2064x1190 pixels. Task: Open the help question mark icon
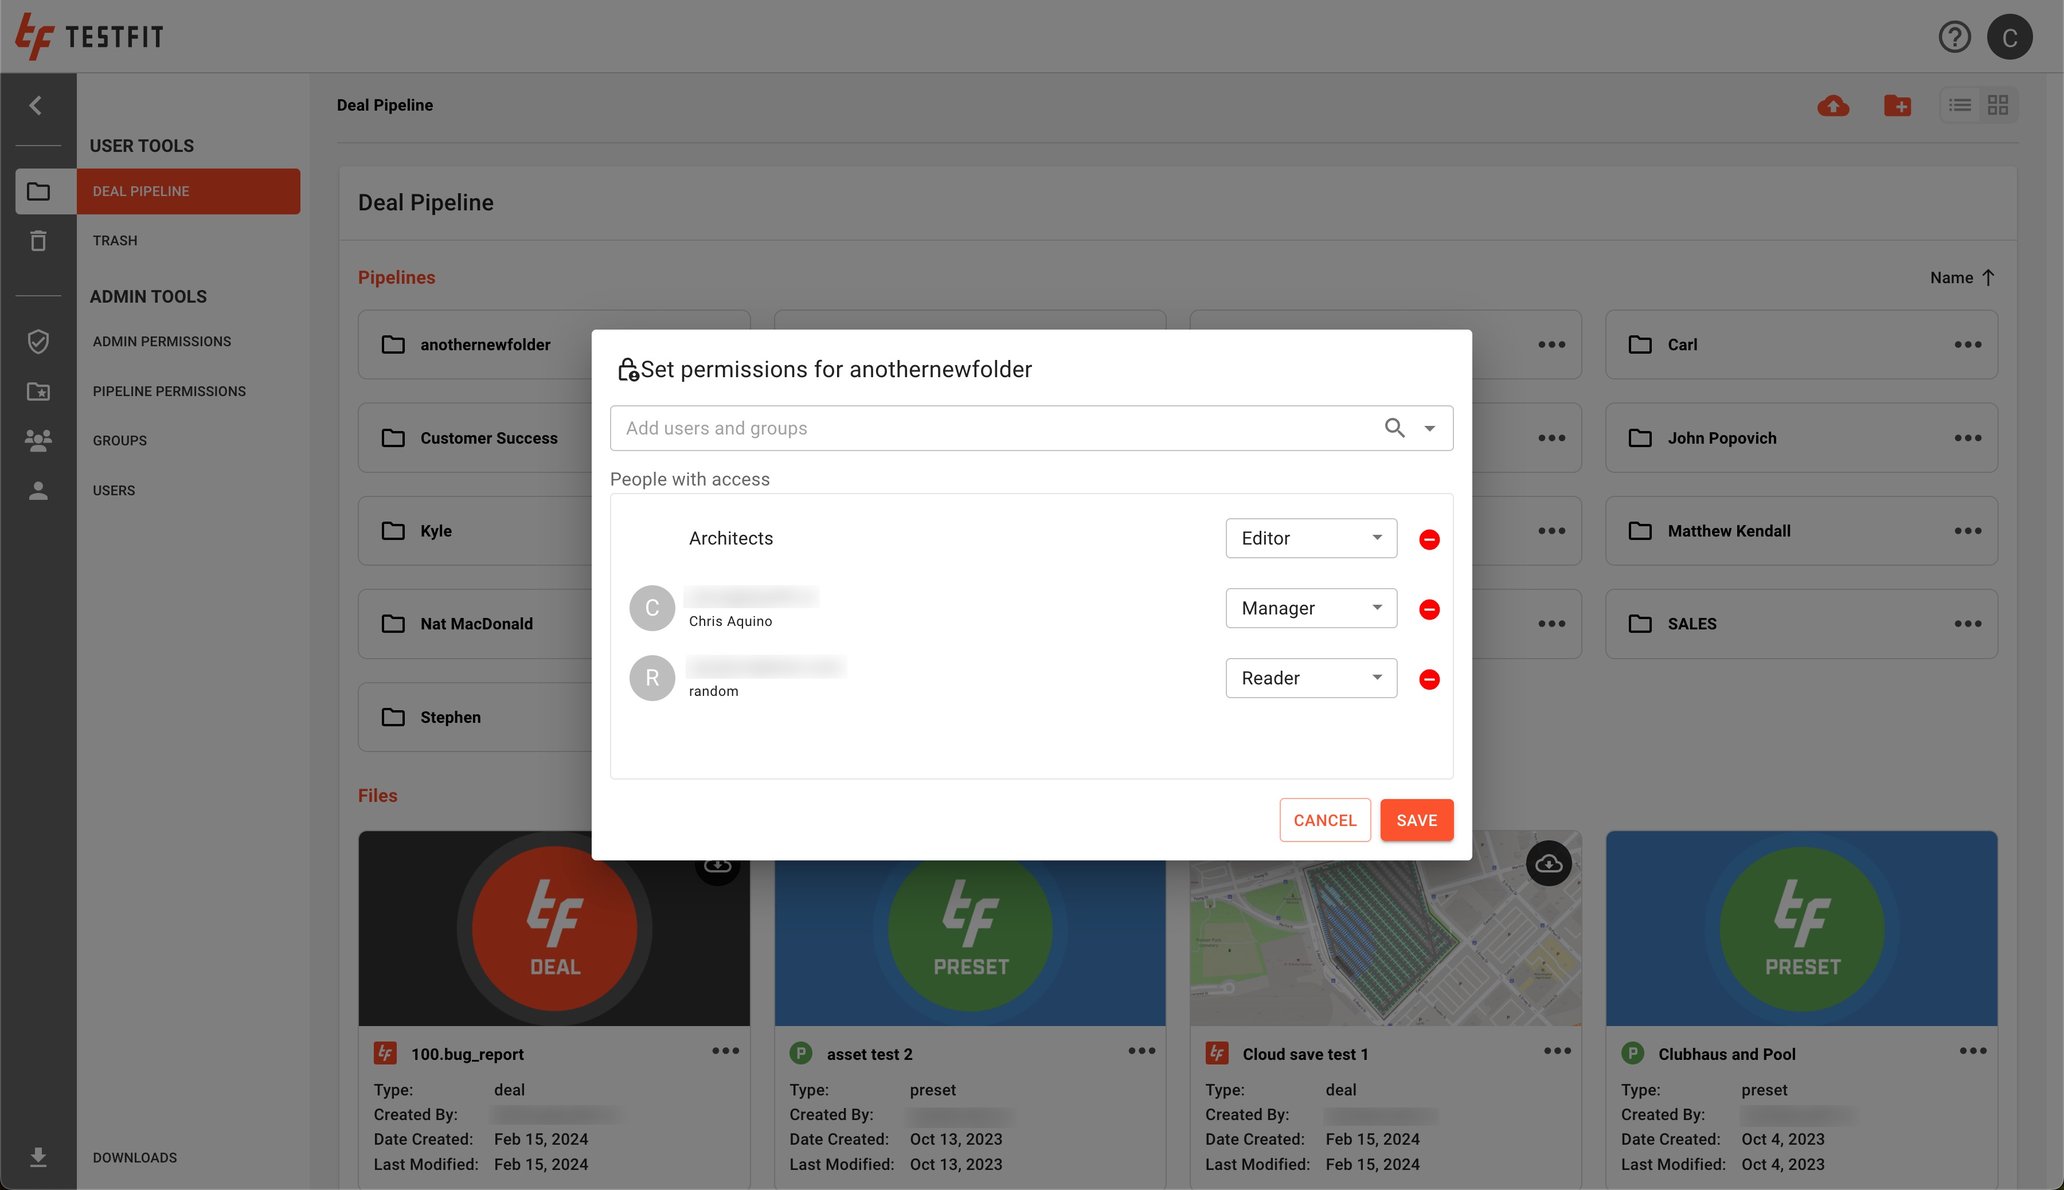(1954, 37)
